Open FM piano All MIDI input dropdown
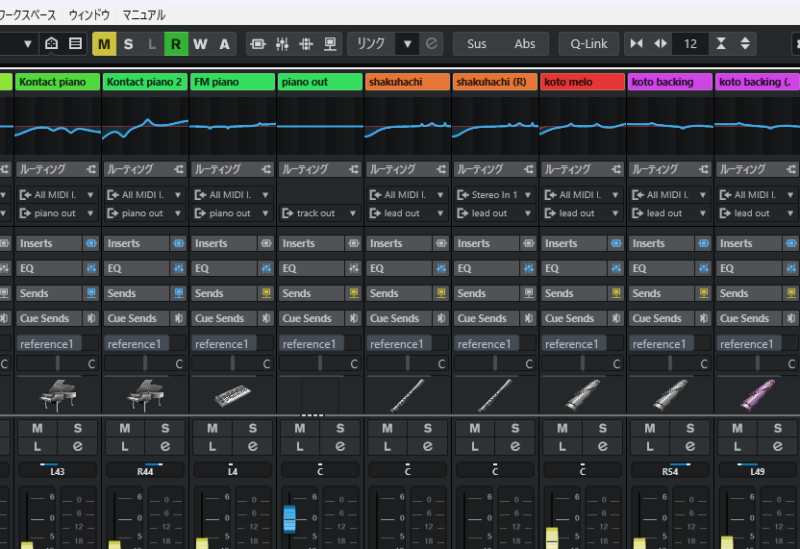Viewport: 800px width, 549px height. tap(232, 195)
